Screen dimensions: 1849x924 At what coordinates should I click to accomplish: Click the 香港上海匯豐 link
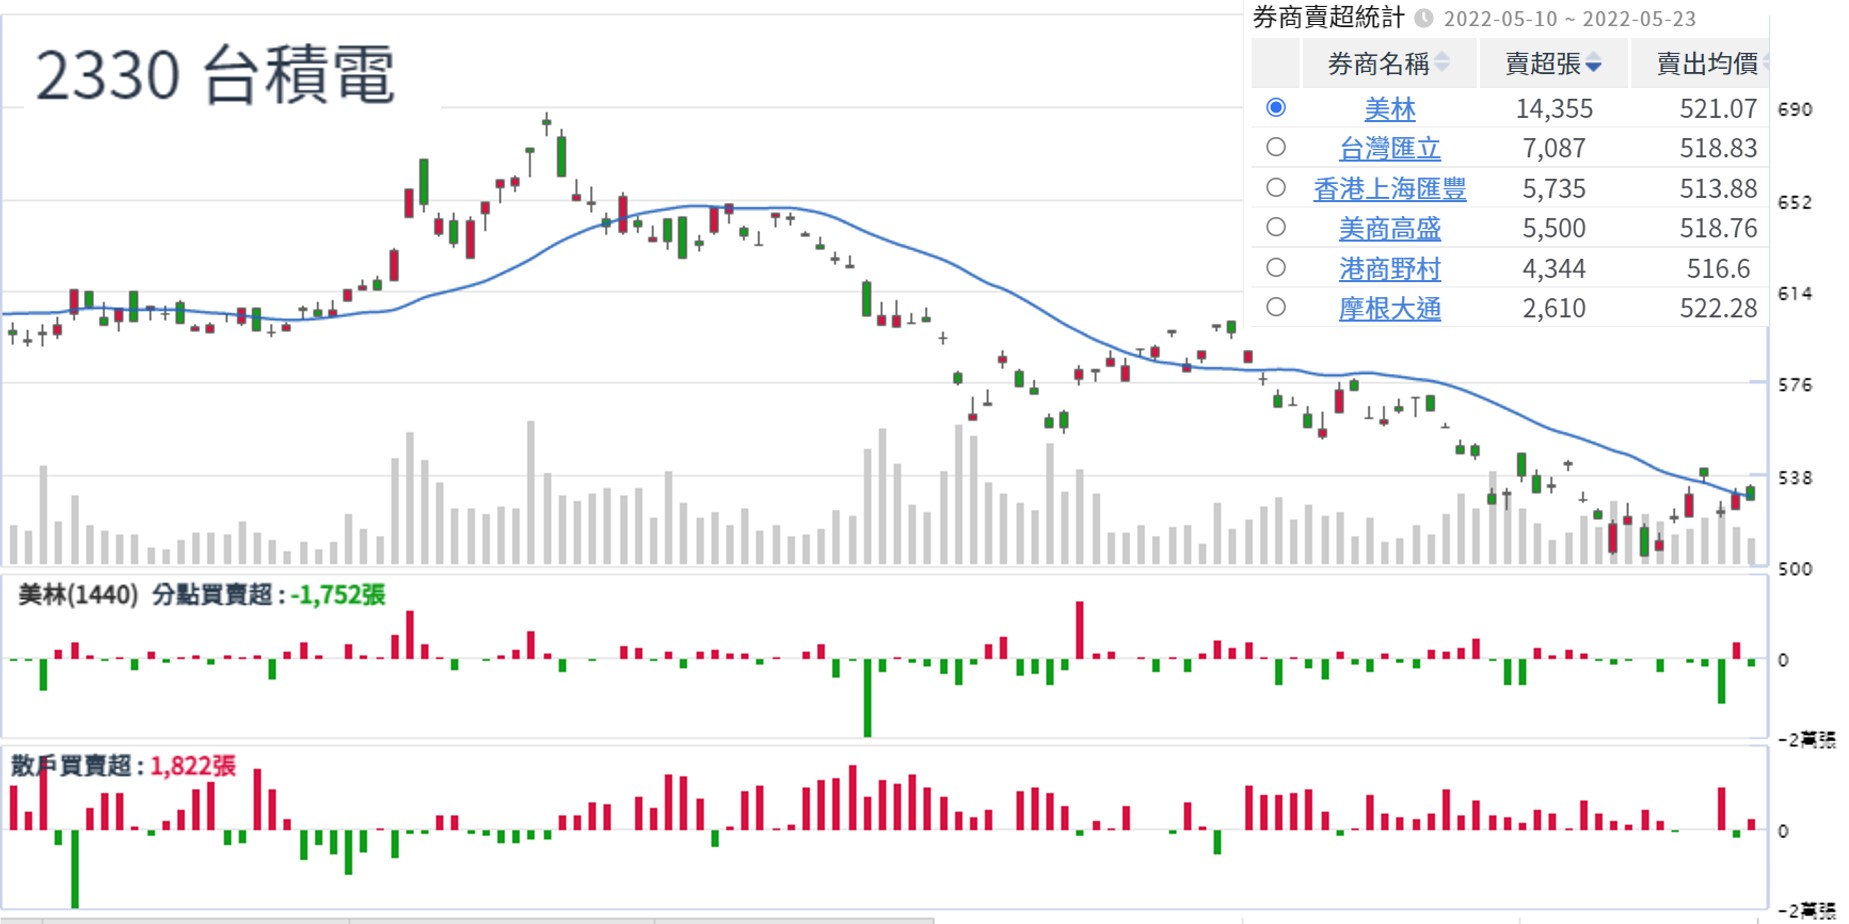pos(1390,188)
